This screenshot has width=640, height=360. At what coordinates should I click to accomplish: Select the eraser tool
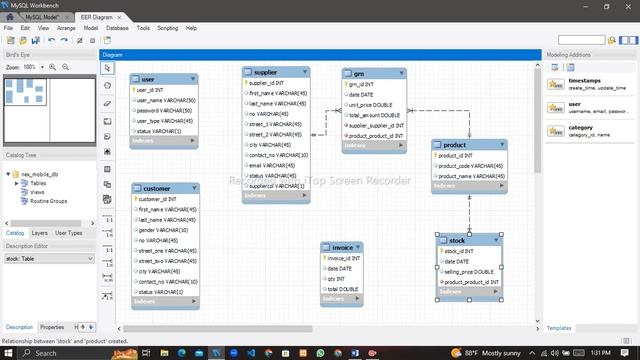107,104
